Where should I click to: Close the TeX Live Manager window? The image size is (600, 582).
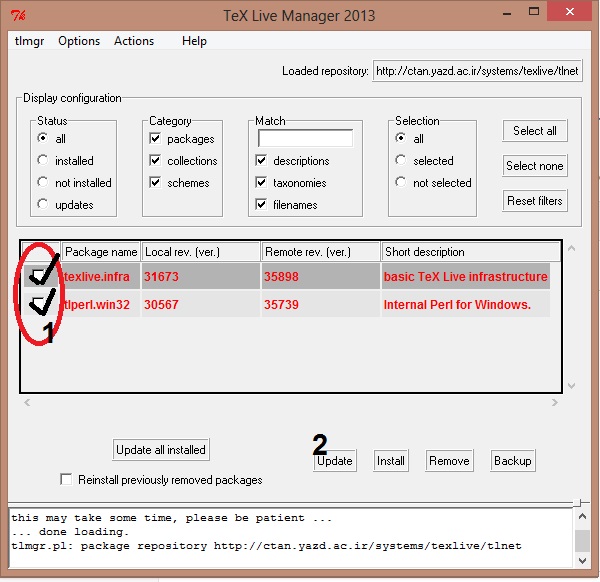[x=570, y=11]
